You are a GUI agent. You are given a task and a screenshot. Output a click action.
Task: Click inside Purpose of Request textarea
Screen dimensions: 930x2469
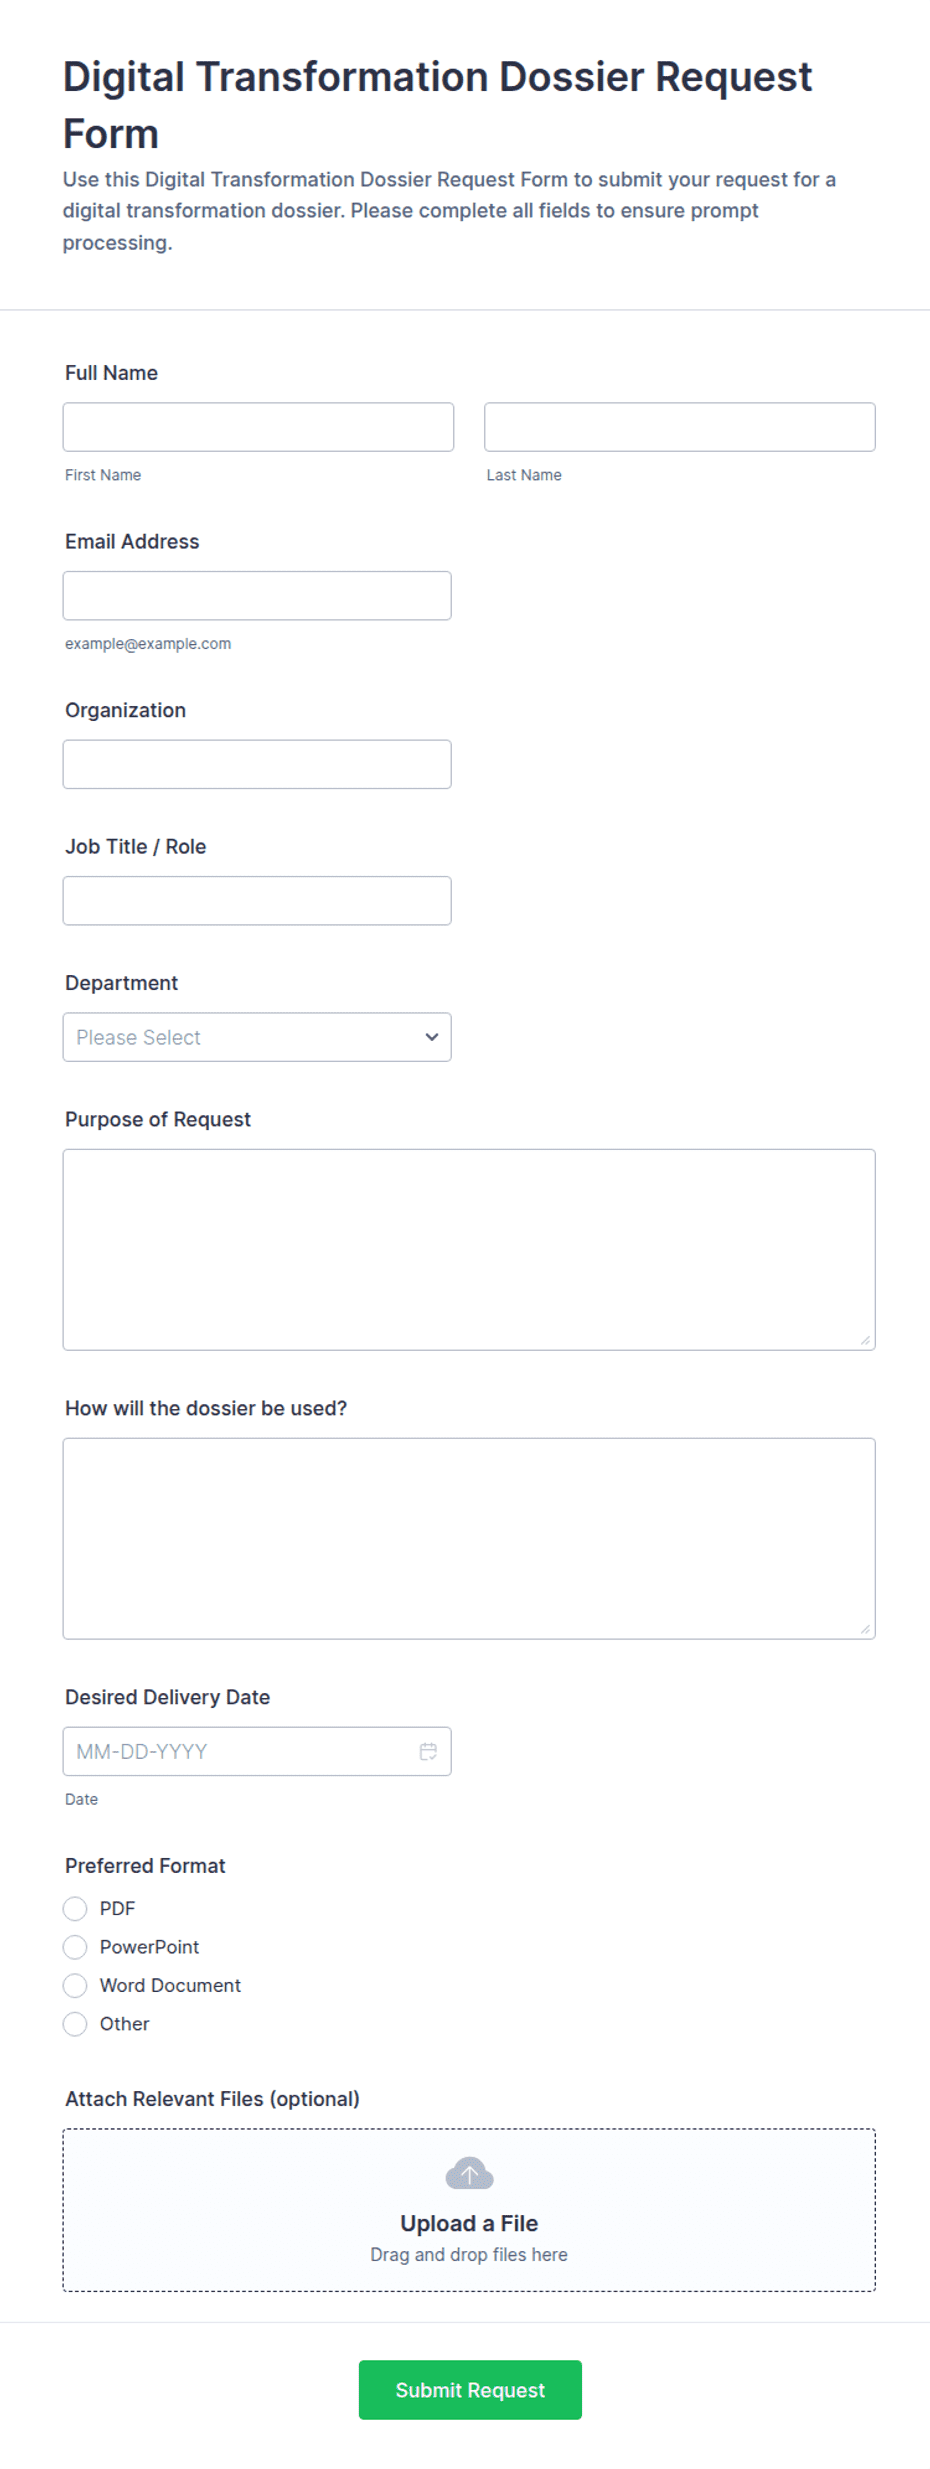pos(469,1250)
